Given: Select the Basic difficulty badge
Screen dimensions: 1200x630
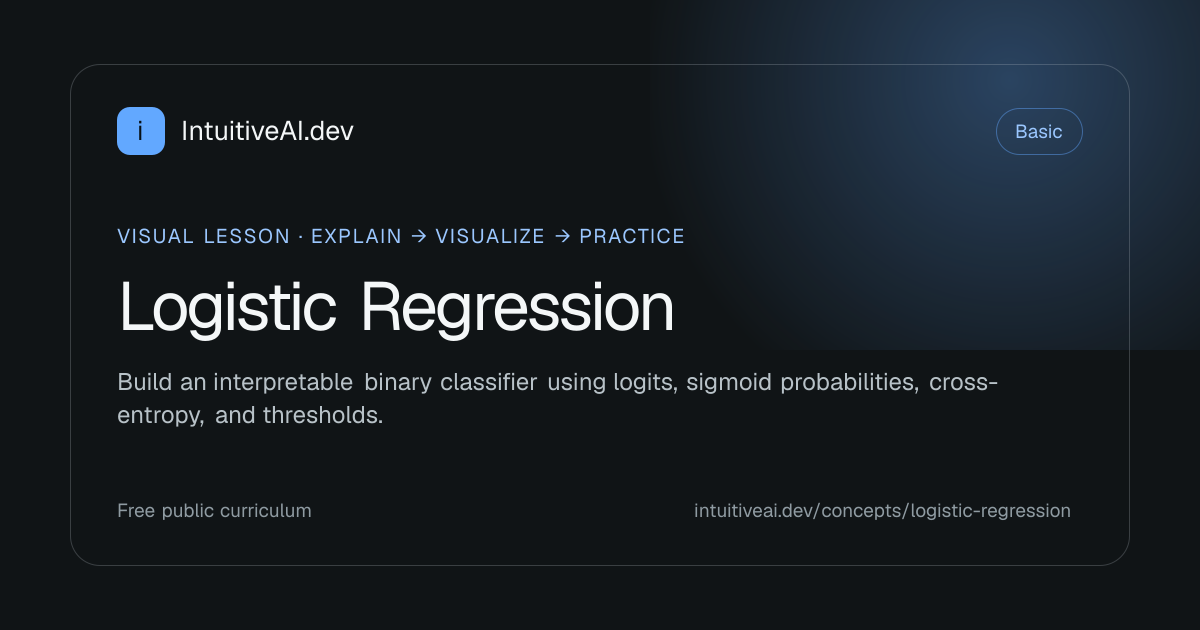Looking at the screenshot, I should tap(1039, 131).
